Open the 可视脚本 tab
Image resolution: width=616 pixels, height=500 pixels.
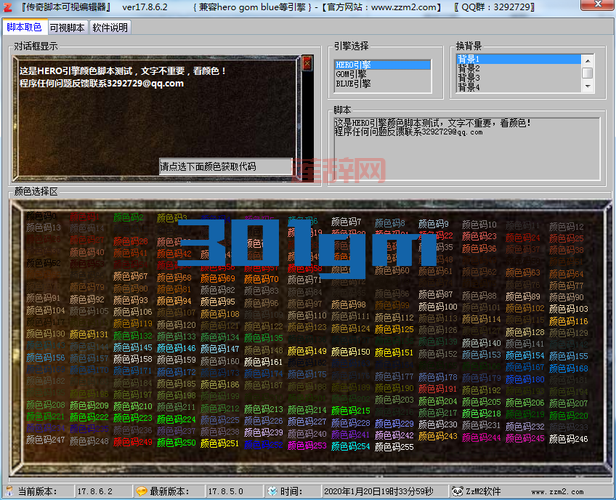[x=67, y=27]
